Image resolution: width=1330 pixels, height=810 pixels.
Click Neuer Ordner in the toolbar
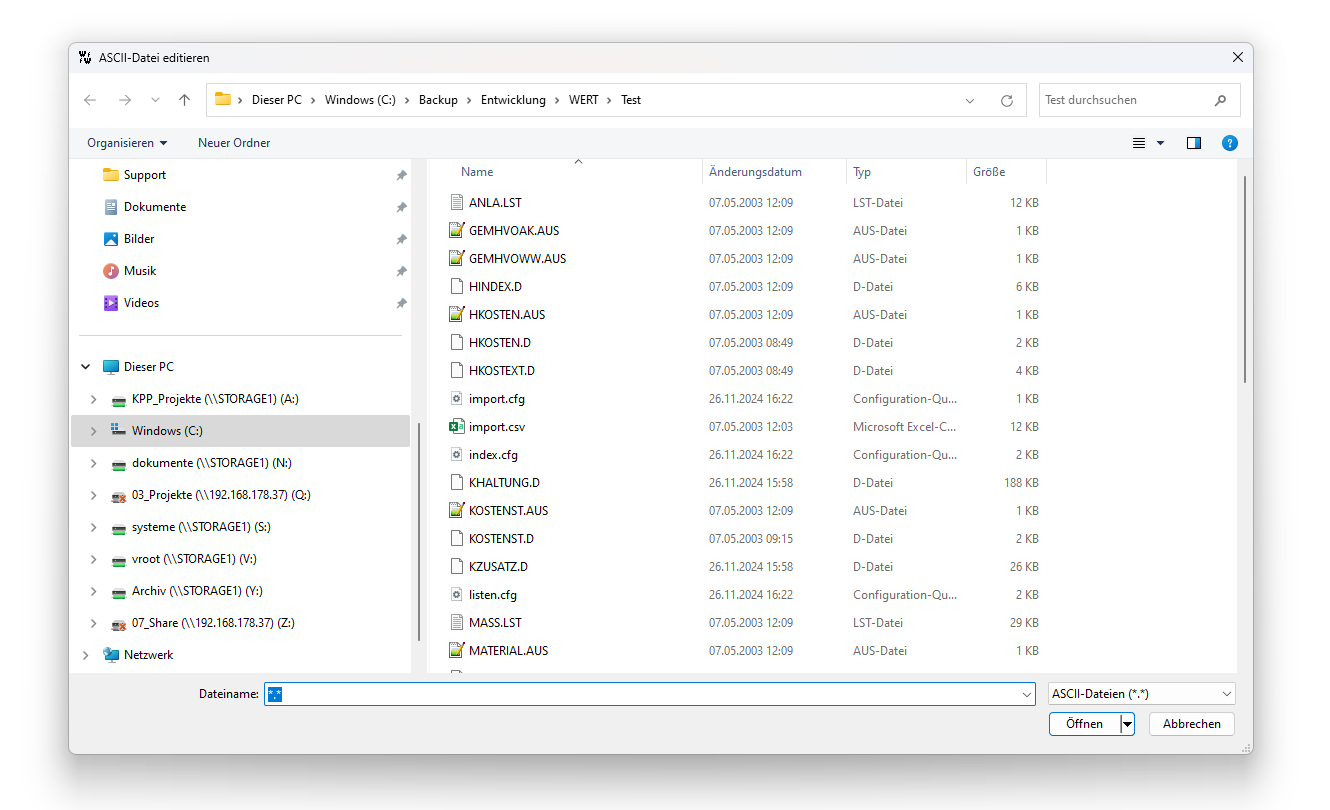click(x=234, y=143)
